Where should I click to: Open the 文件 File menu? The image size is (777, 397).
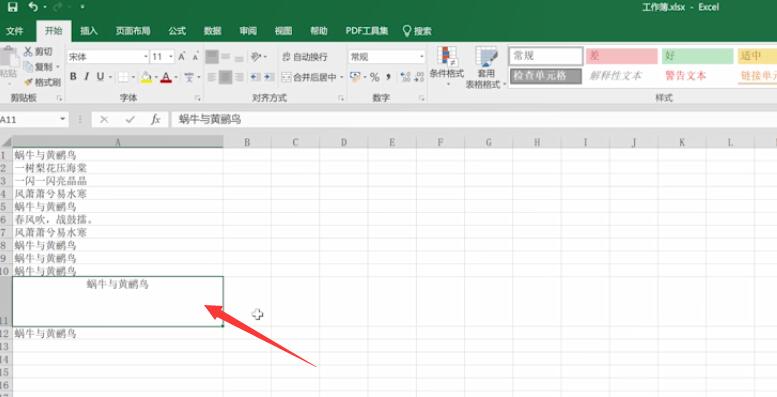click(x=15, y=31)
